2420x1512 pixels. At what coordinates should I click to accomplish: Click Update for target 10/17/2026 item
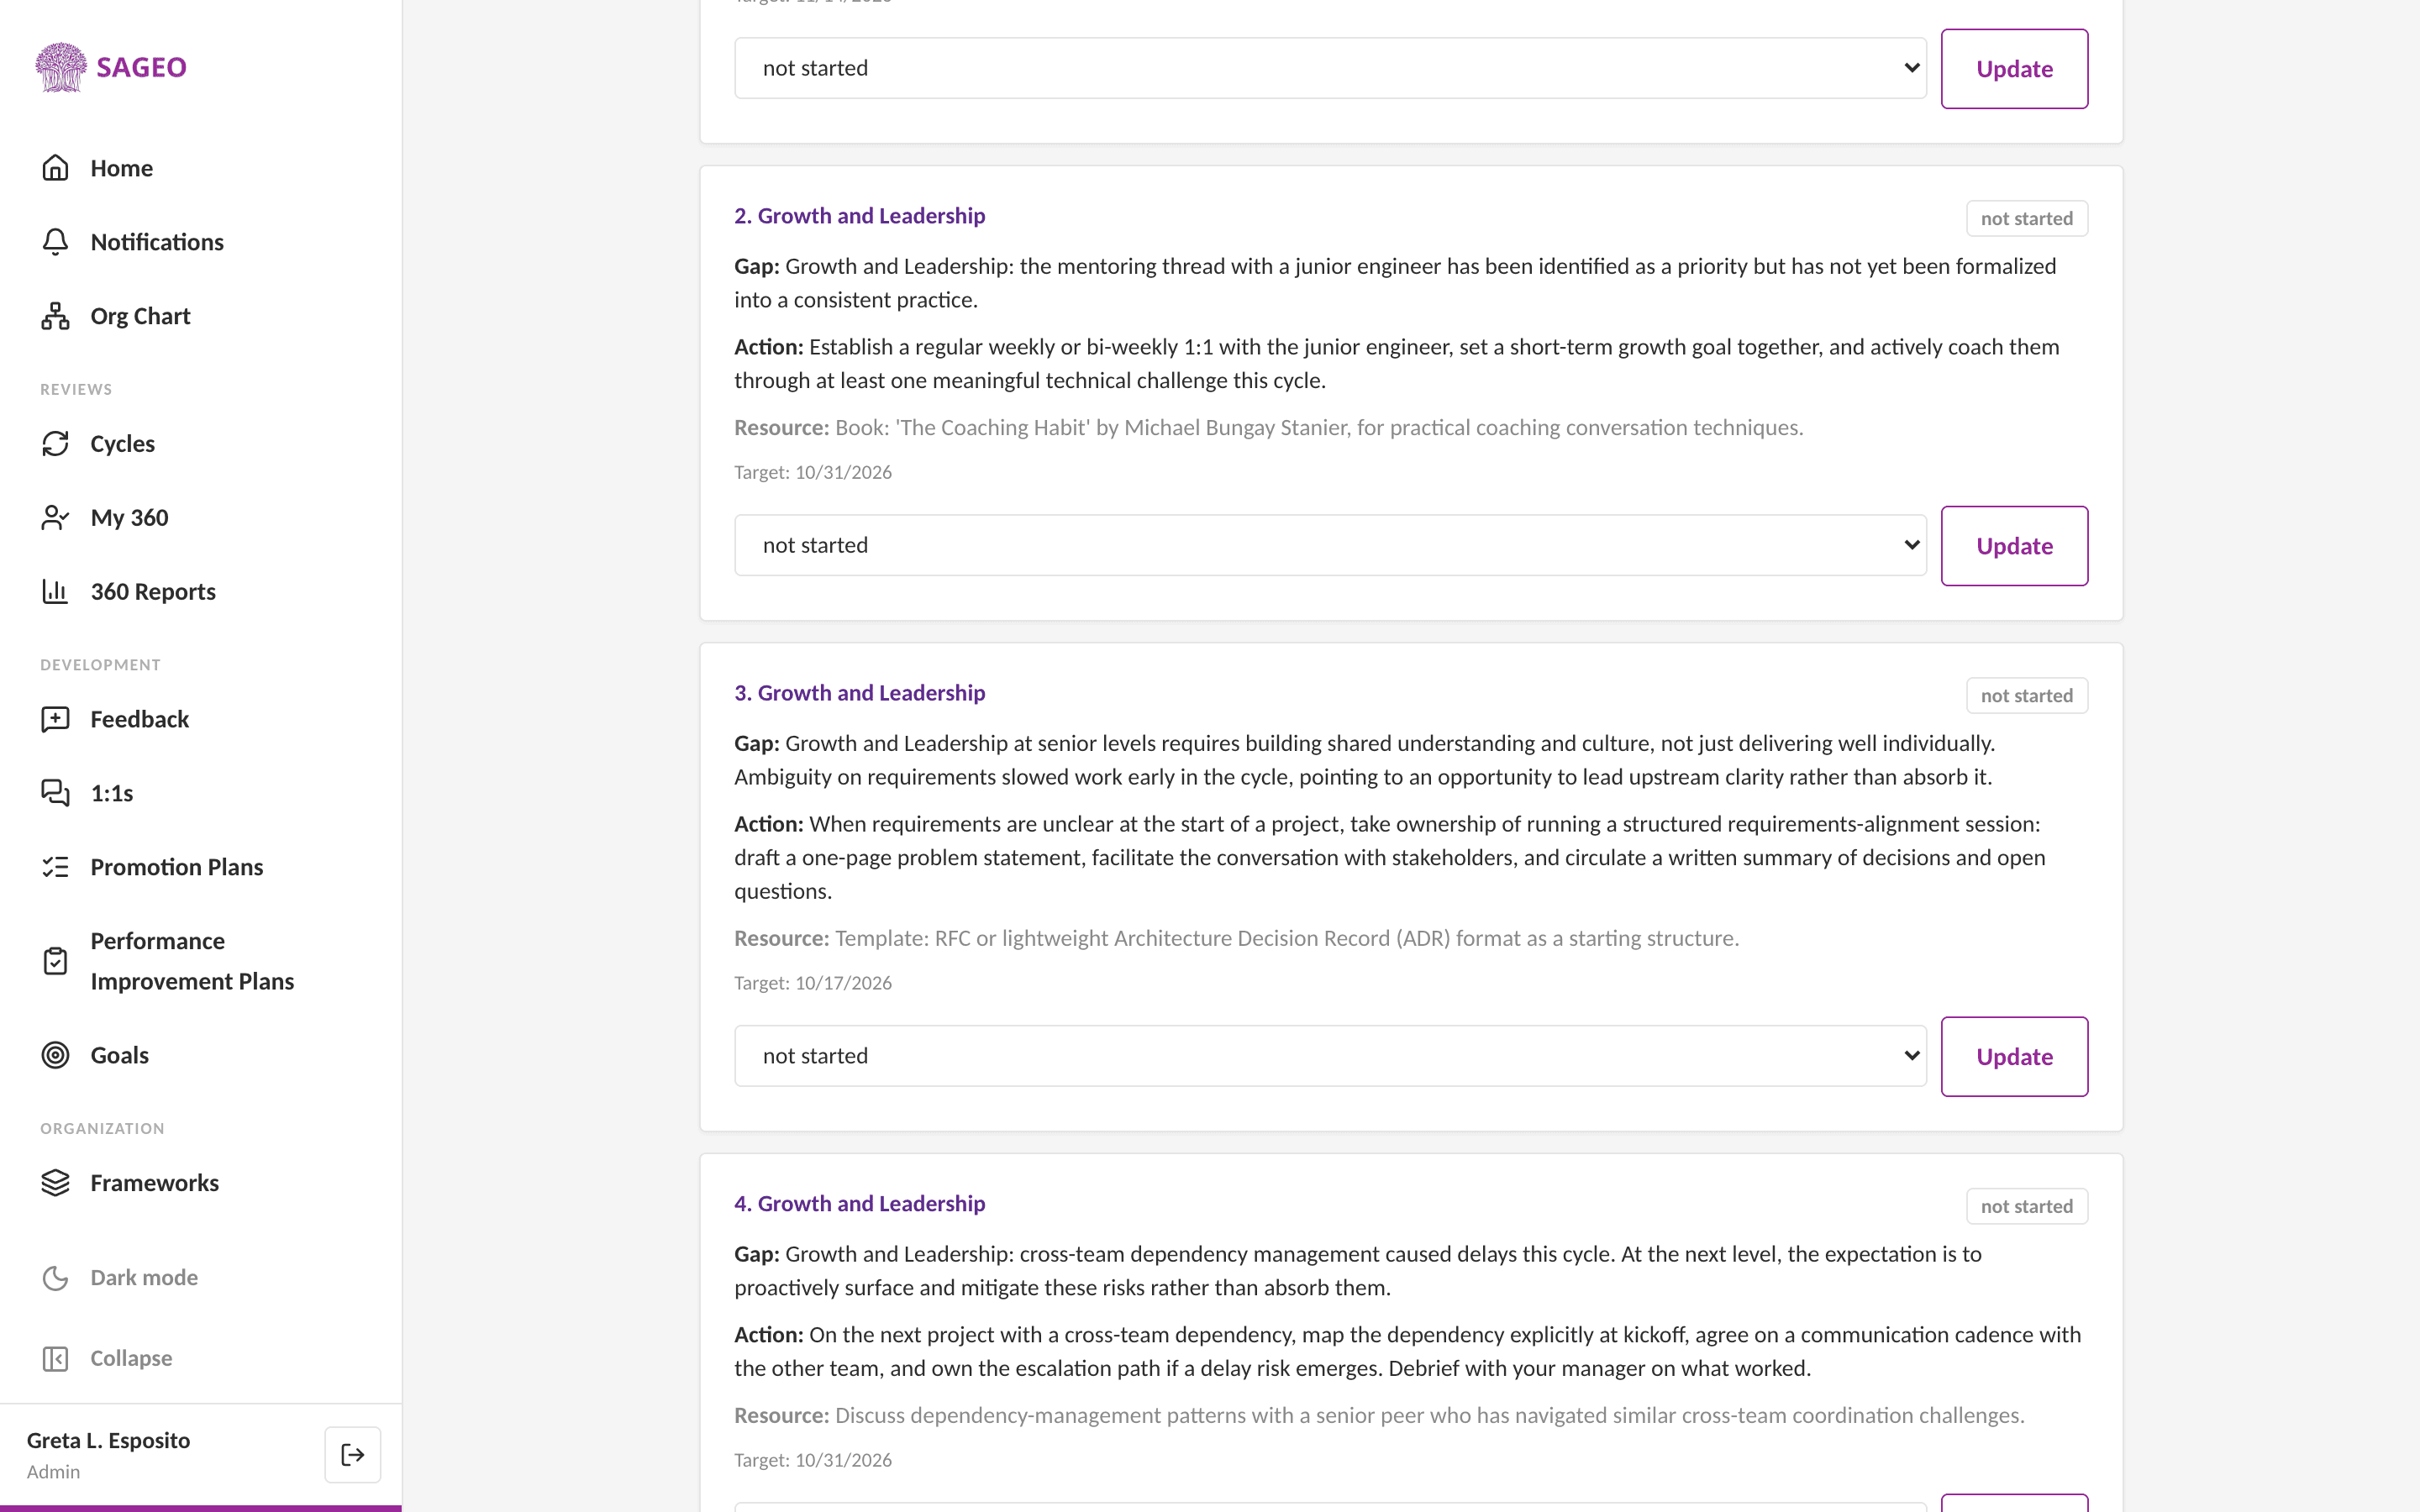click(x=2014, y=1057)
